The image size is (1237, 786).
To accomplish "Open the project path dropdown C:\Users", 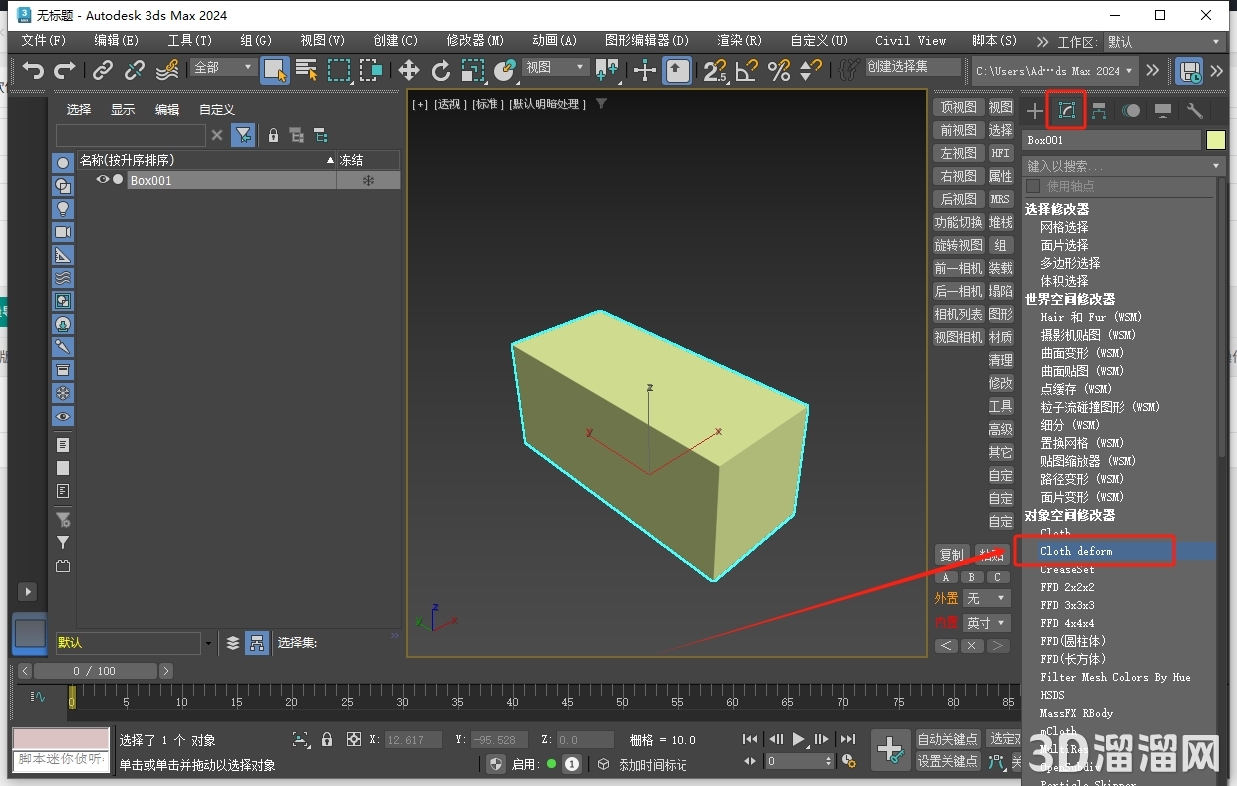I will point(1055,71).
